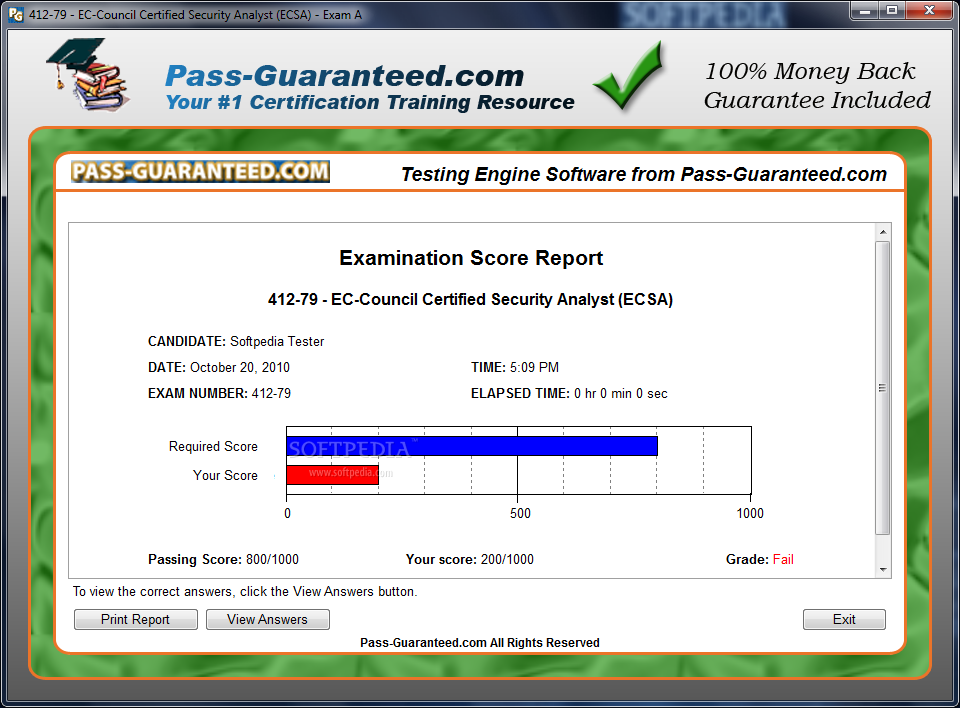This screenshot has width=960, height=708.
Task: Click 'Examination Score Report' heading
Action: coord(471,258)
